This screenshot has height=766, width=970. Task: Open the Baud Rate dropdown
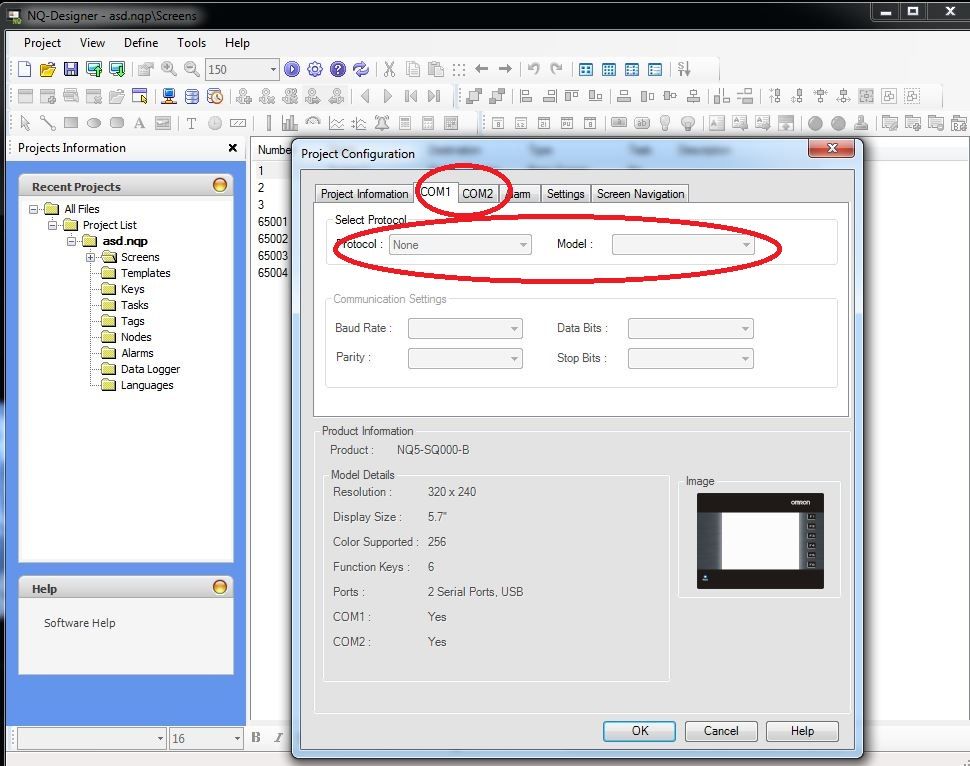click(x=465, y=328)
